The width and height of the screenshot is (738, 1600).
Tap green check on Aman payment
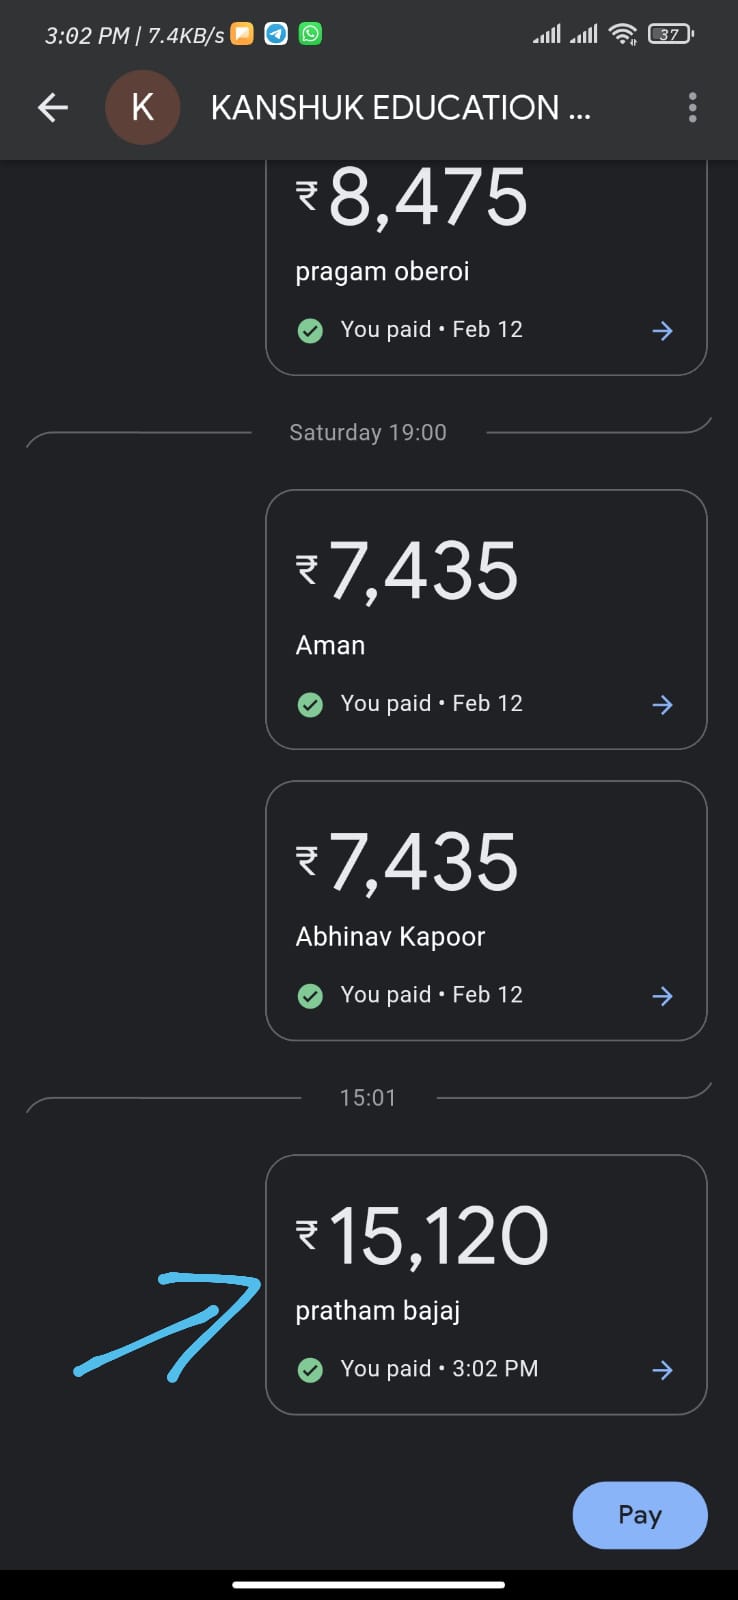click(x=310, y=705)
